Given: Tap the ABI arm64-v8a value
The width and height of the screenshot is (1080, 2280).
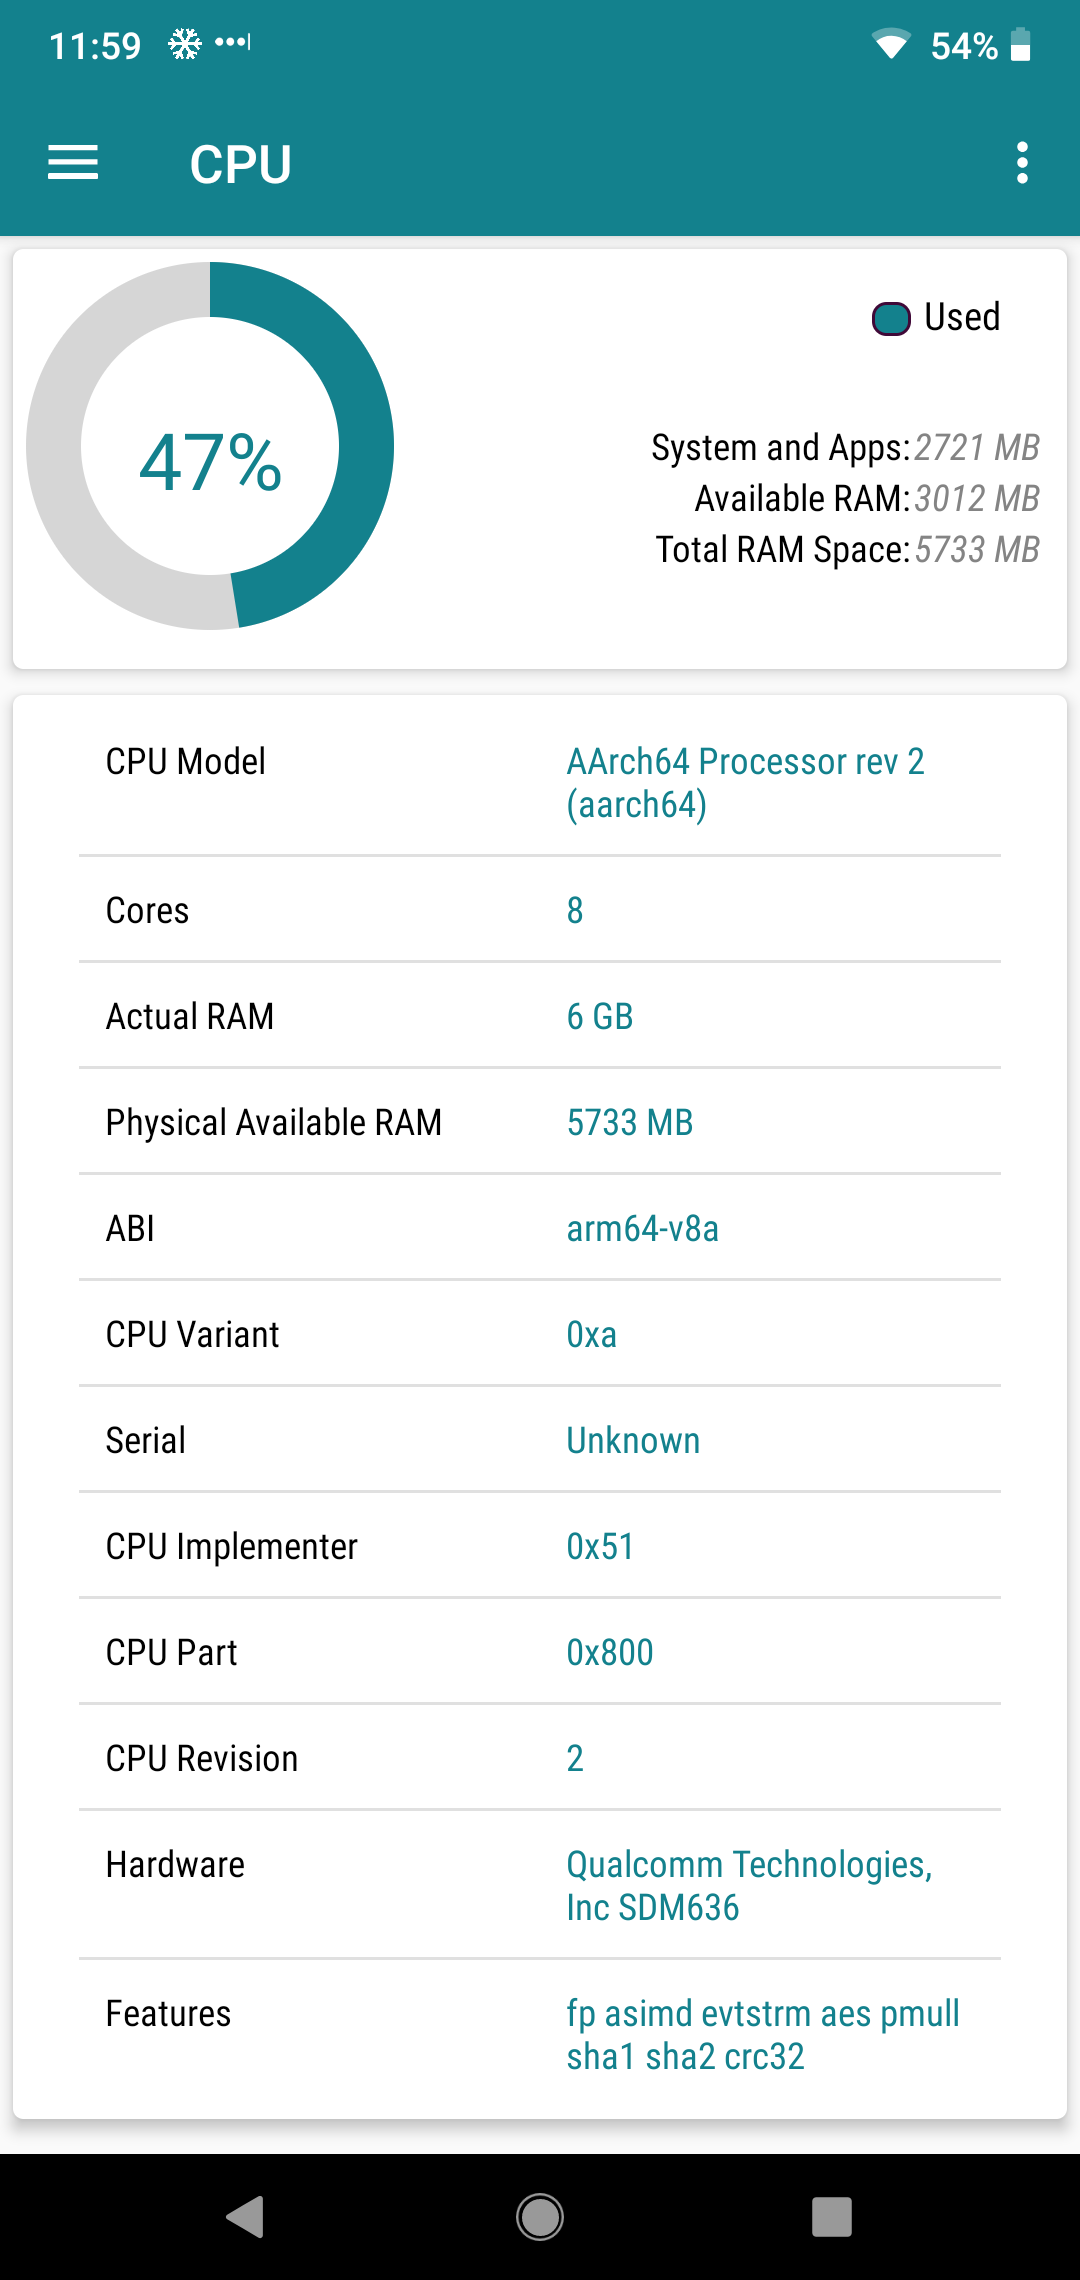Looking at the screenshot, I should (x=642, y=1228).
